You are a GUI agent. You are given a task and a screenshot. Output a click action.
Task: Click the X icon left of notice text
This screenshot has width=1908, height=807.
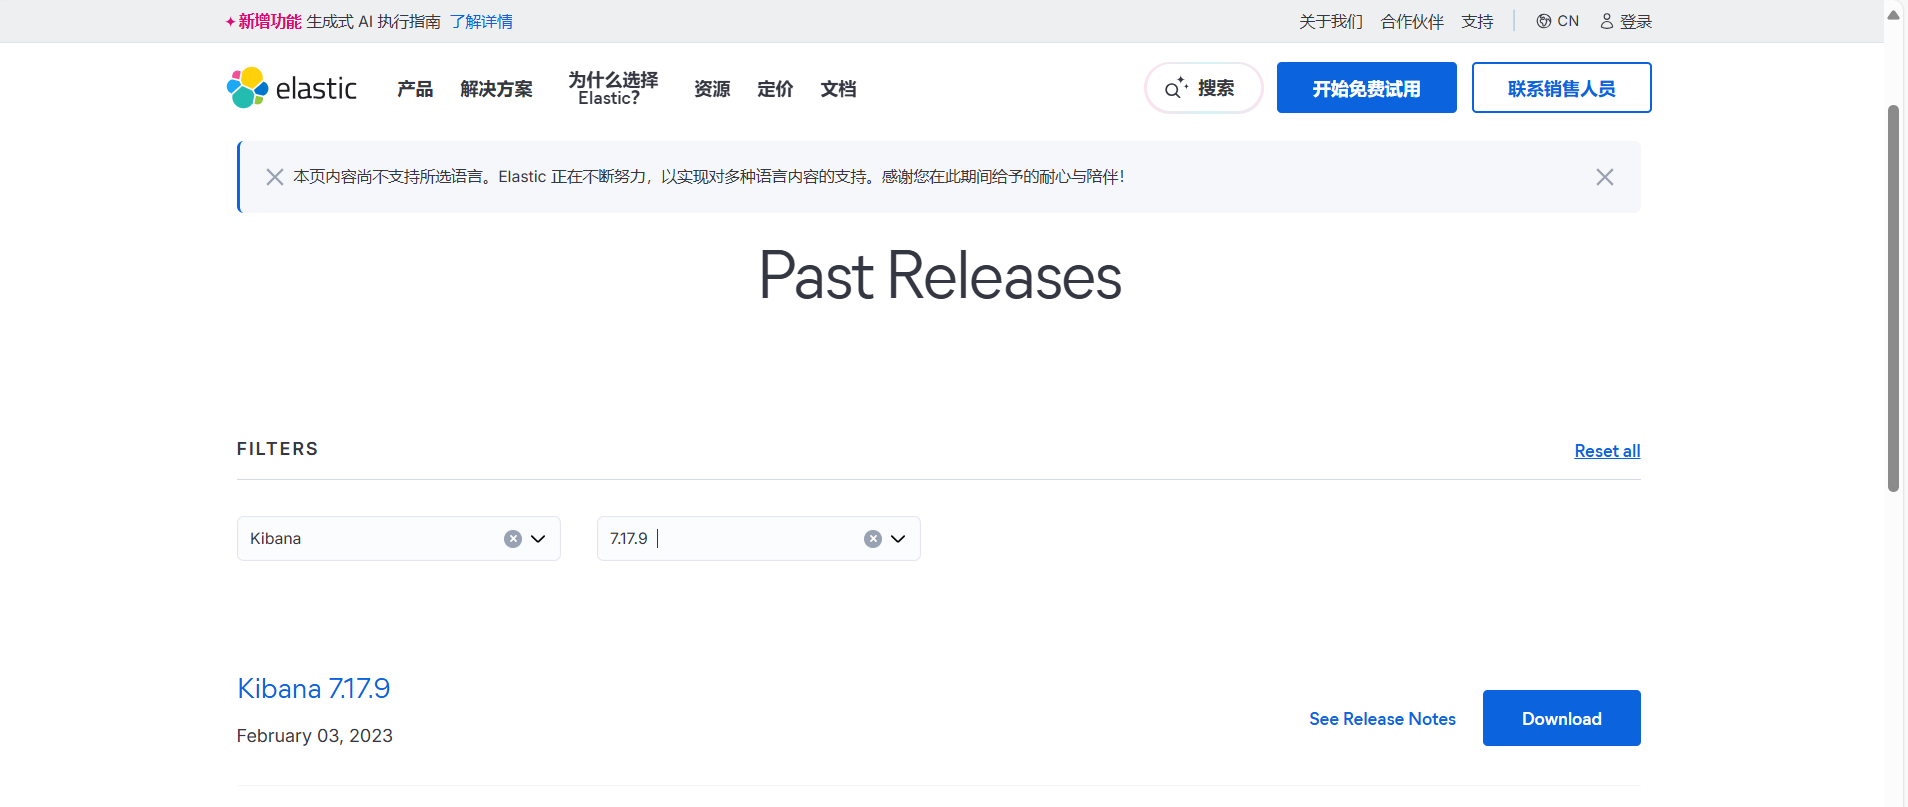274,177
